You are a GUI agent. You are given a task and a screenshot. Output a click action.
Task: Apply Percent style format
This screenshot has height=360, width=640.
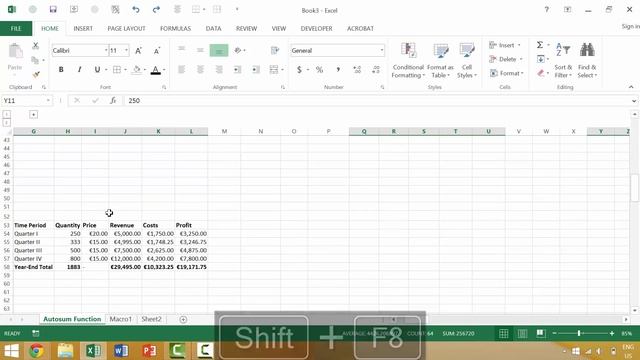tap(319, 70)
